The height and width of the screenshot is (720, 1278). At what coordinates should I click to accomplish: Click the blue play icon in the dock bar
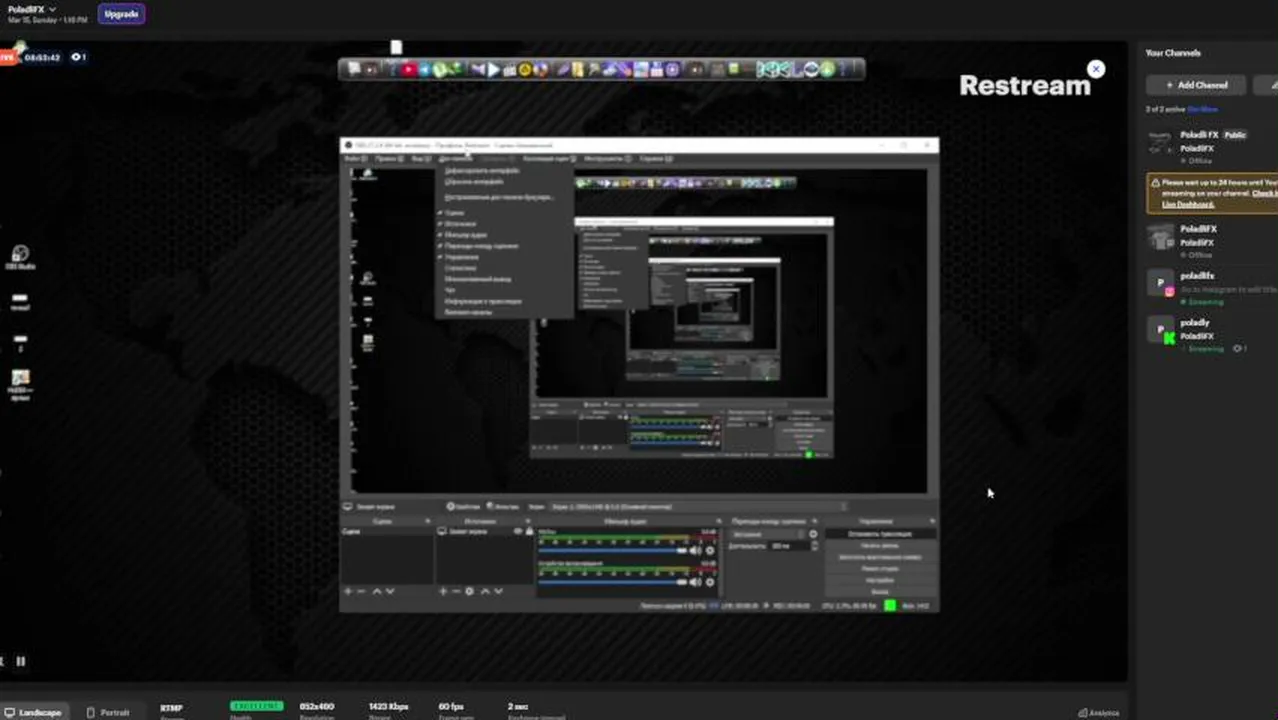pyautogui.click(x=493, y=70)
